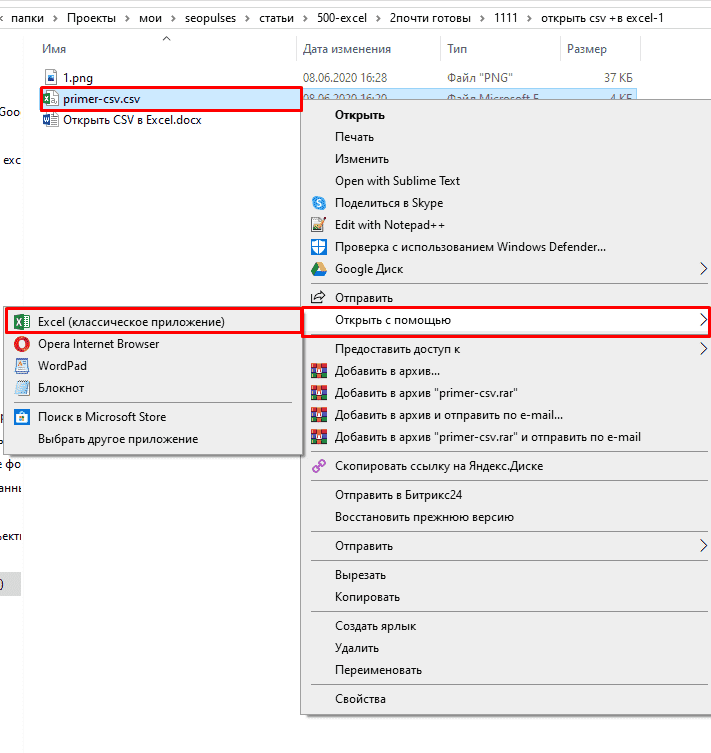Screen dimensions: 711x753
Task: Choose Изменить in the context menu
Action: [362, 159]
